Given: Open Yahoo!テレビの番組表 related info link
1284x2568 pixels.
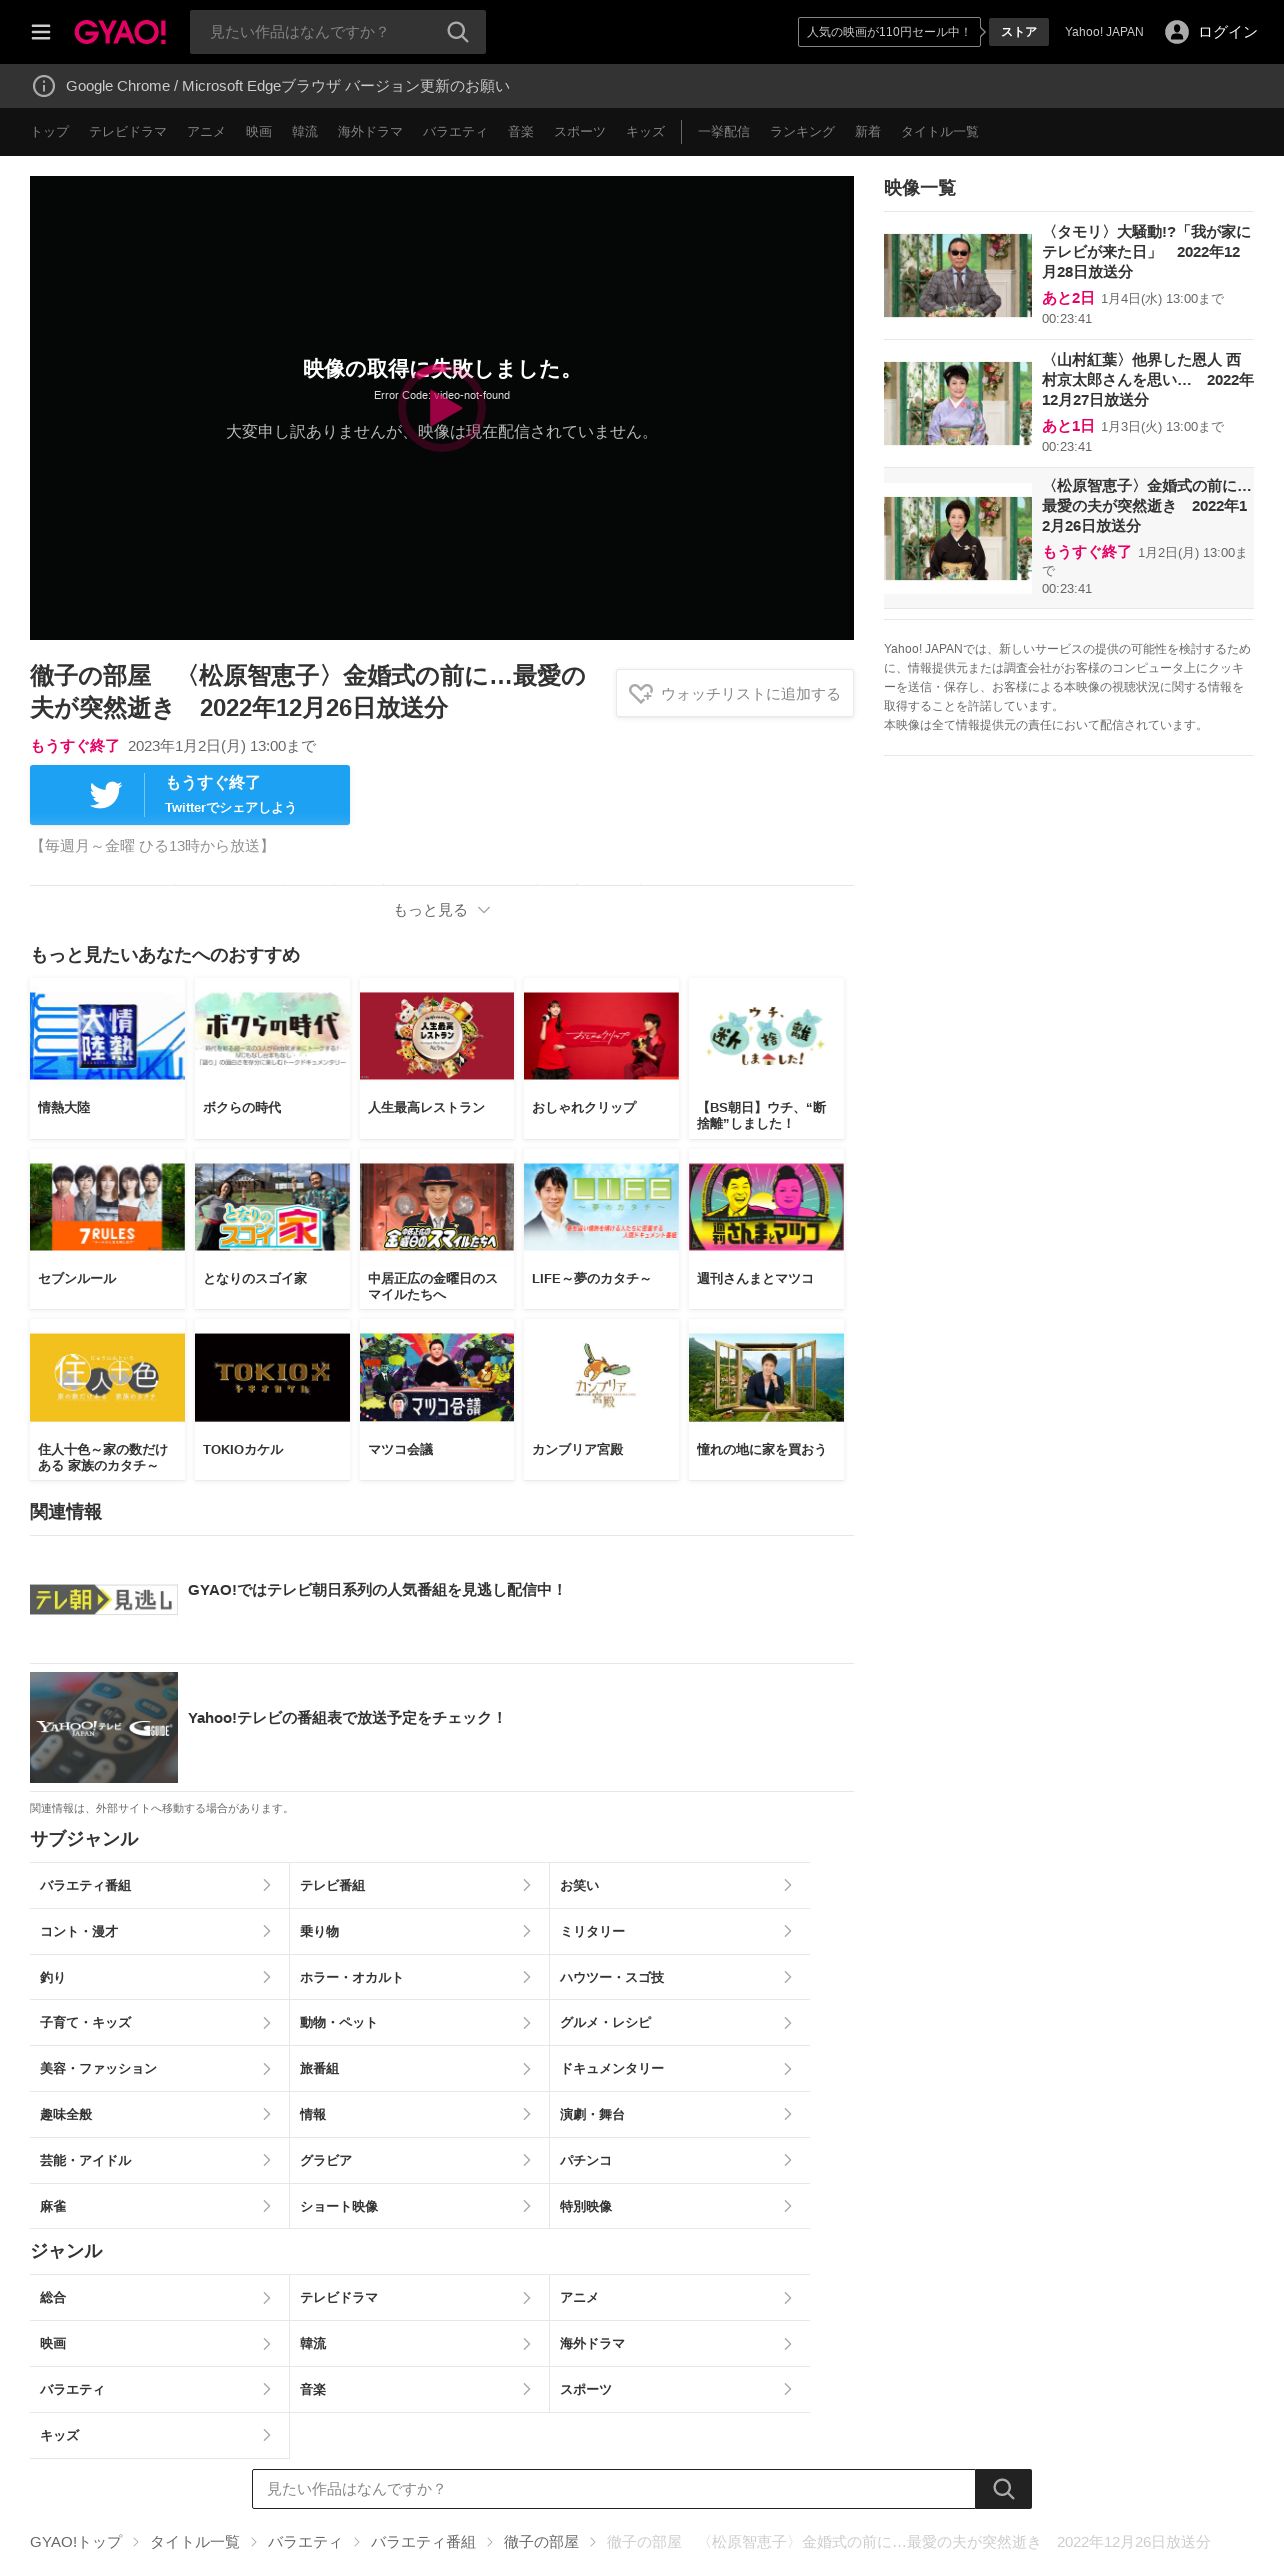Looking at the screenshot, I should click(346, 1718).
